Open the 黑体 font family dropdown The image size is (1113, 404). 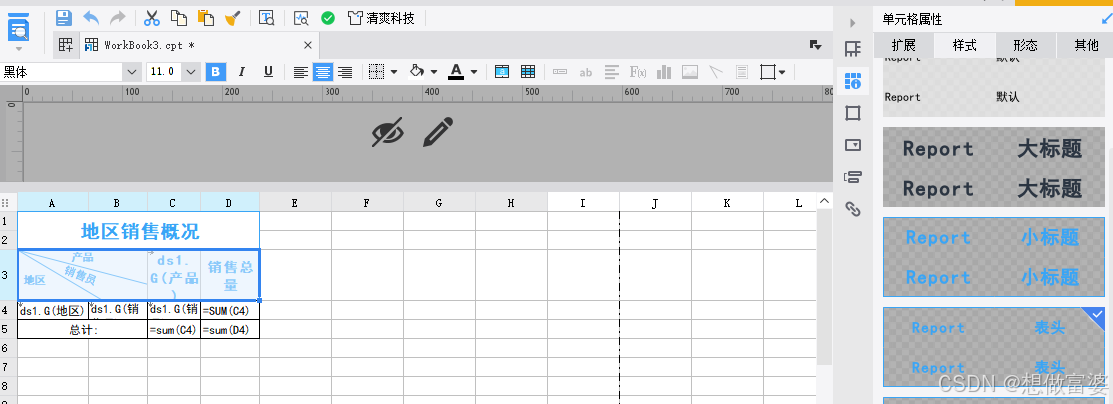pos(132,72)
